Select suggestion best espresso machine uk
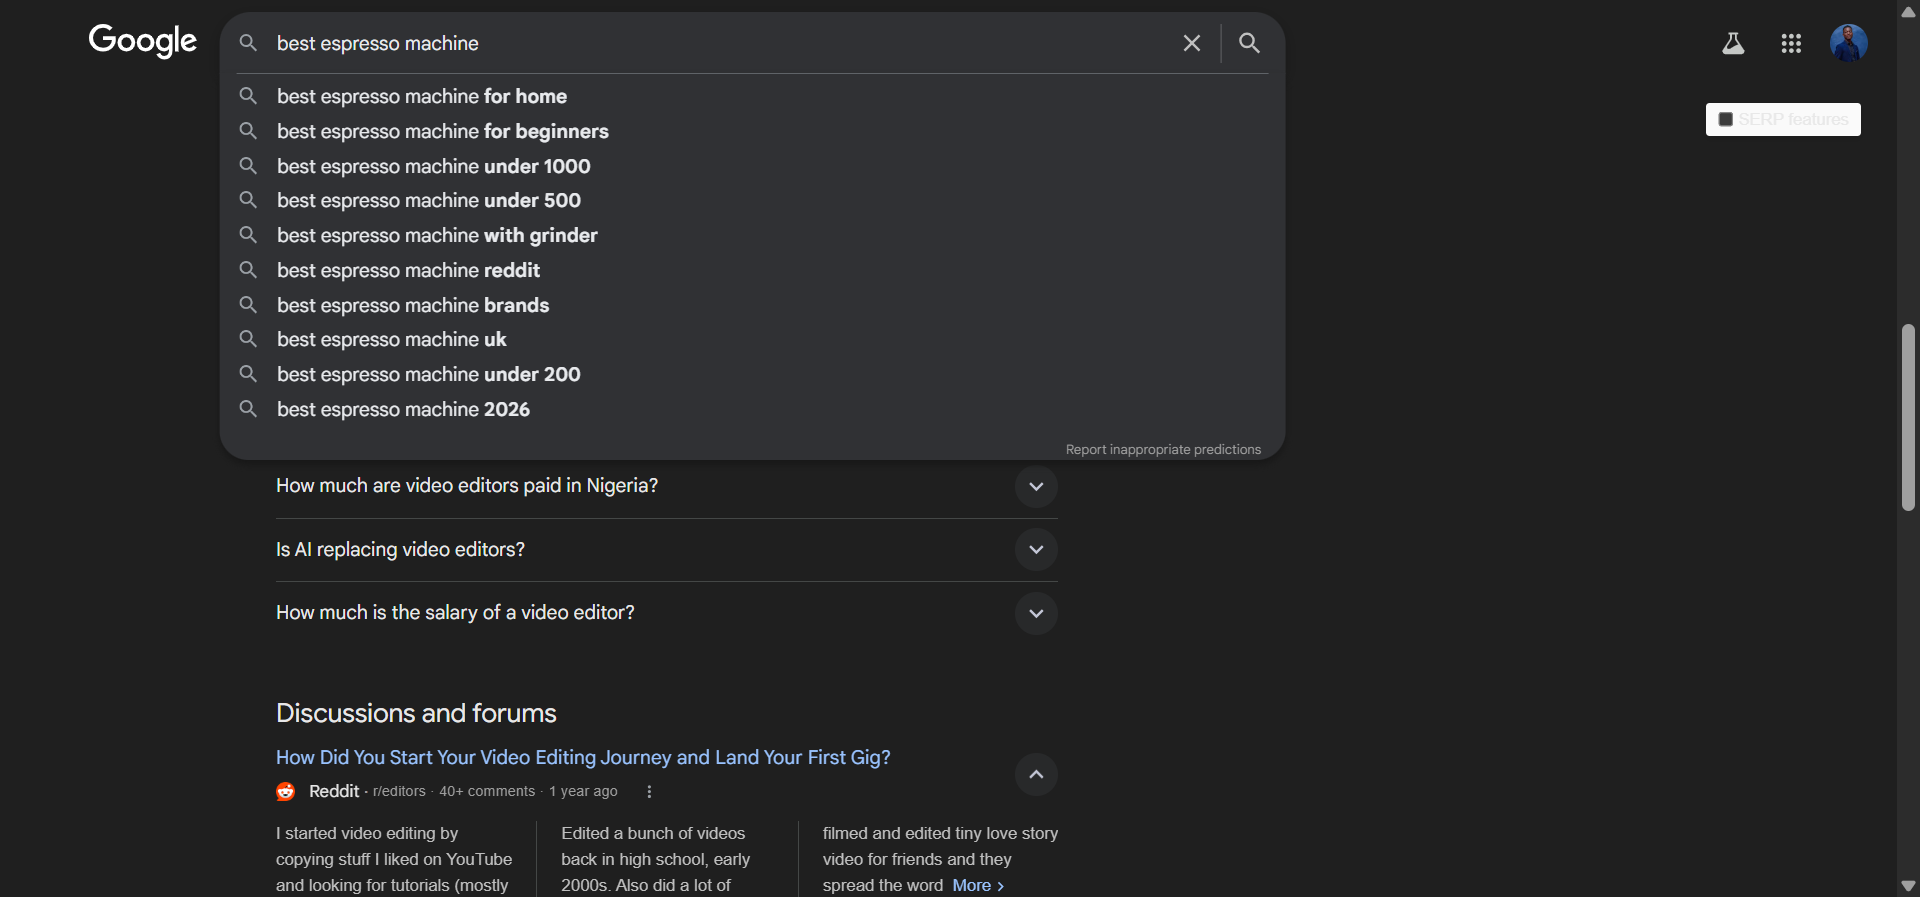The height and width of the screenshot is (897, 1920). [x=752, y=339]
